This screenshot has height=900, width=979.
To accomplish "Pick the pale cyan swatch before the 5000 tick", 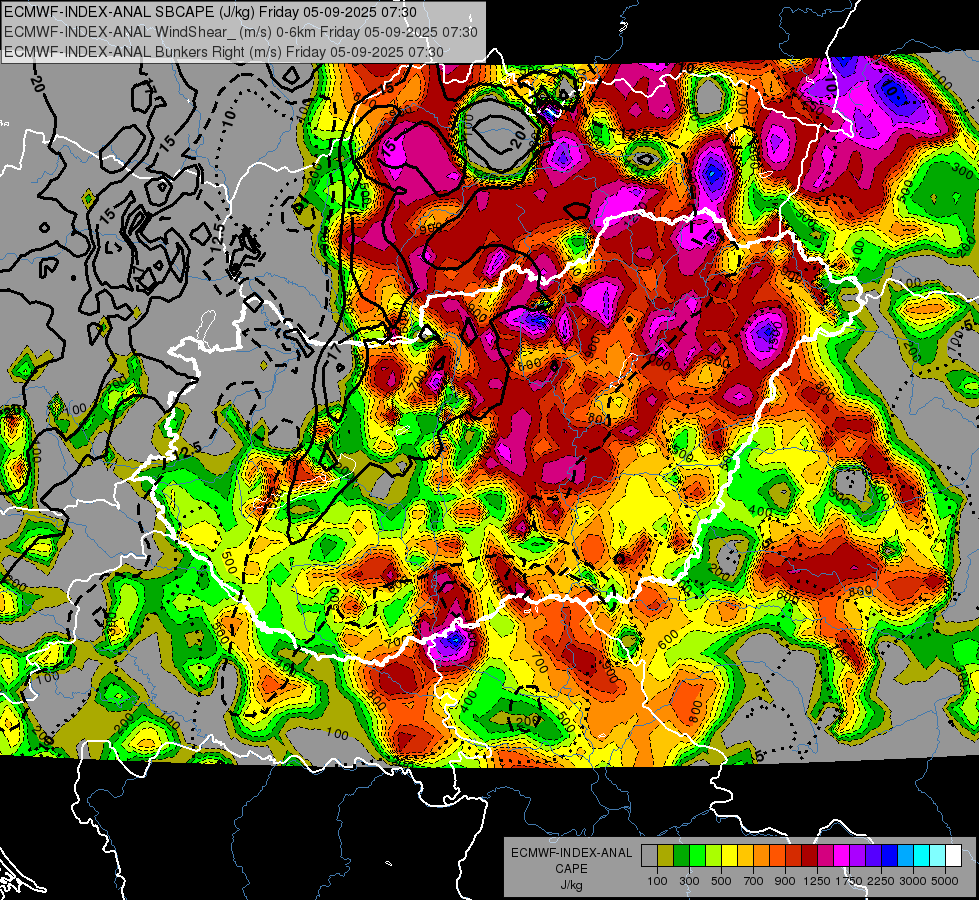I will (x=937, y=856).
